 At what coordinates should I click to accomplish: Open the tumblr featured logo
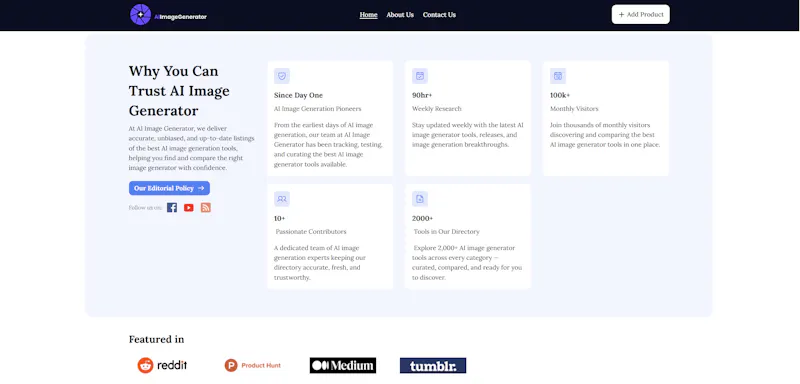pos(433,365)
